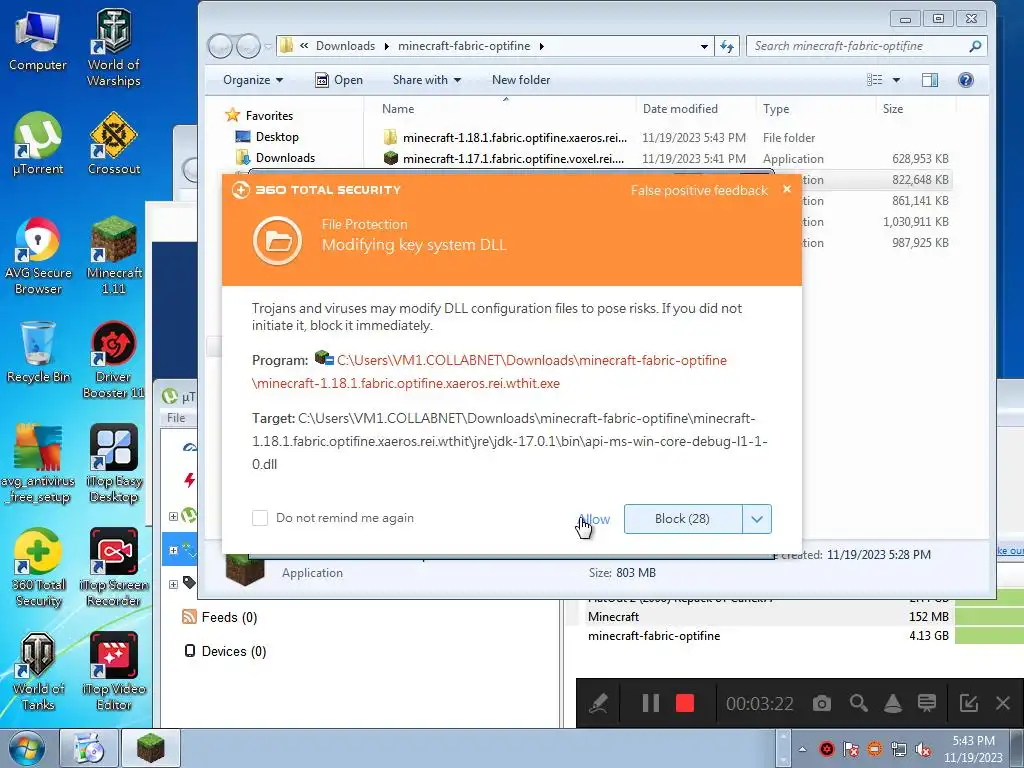The width and height of the screenshot is (1024, 768).
Task: Open avg_antivirus_free_setup desktop file
Action: point(38,464)
